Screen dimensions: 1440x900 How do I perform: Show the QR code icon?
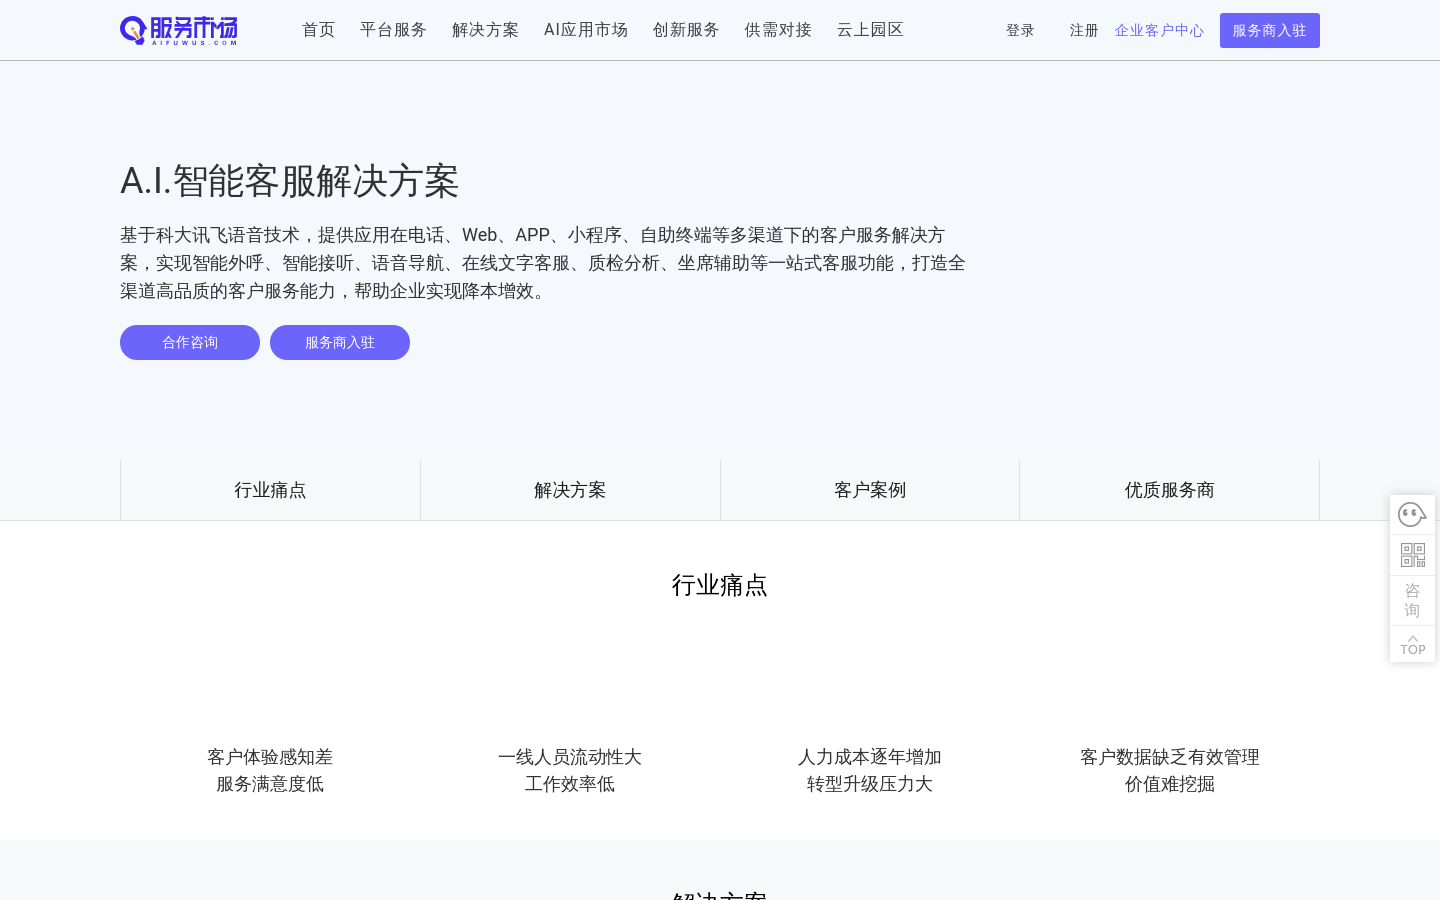(1412, 555)
